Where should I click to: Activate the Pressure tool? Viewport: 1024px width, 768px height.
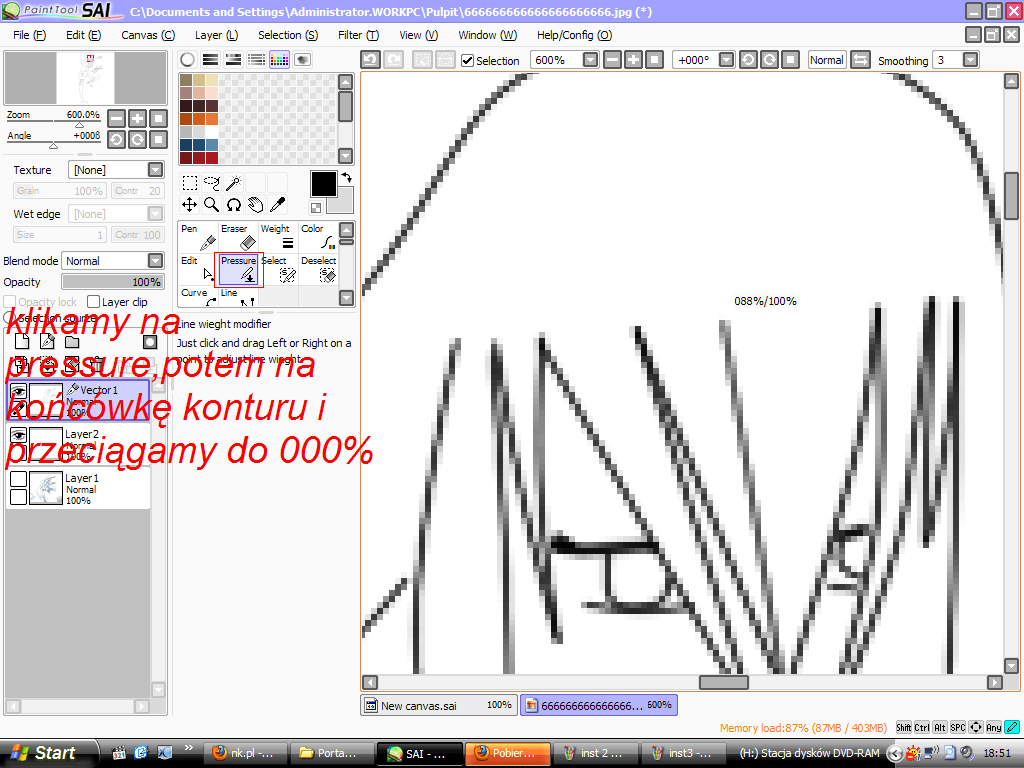(238, 269)
